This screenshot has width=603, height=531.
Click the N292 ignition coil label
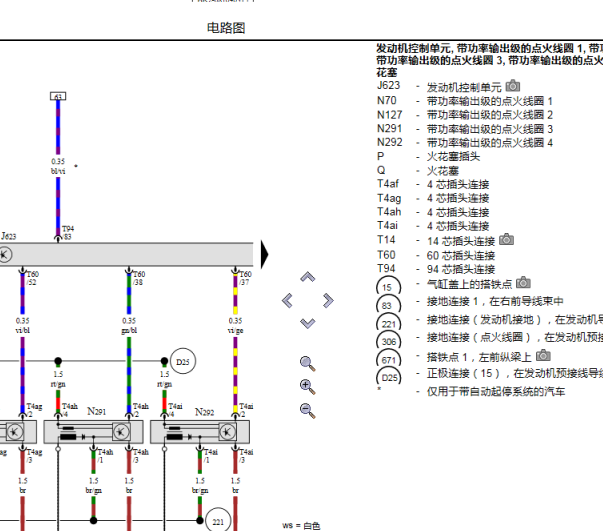(204, 412)
